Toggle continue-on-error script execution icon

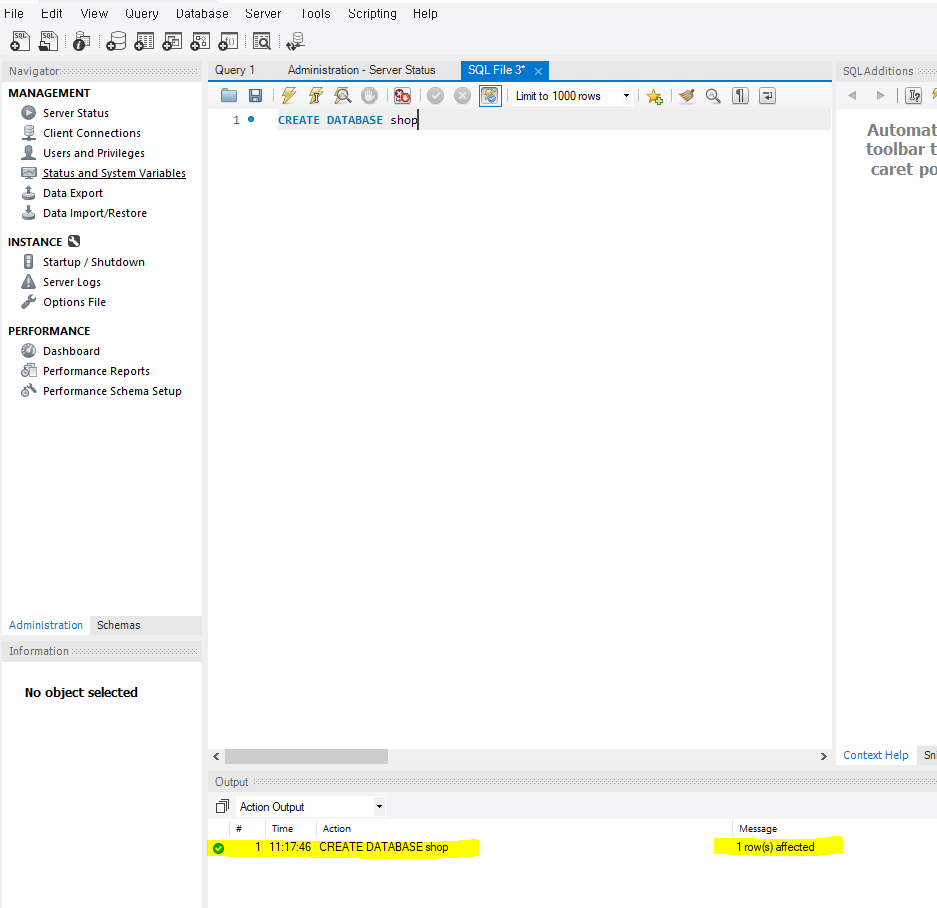[x=402, y=96]
